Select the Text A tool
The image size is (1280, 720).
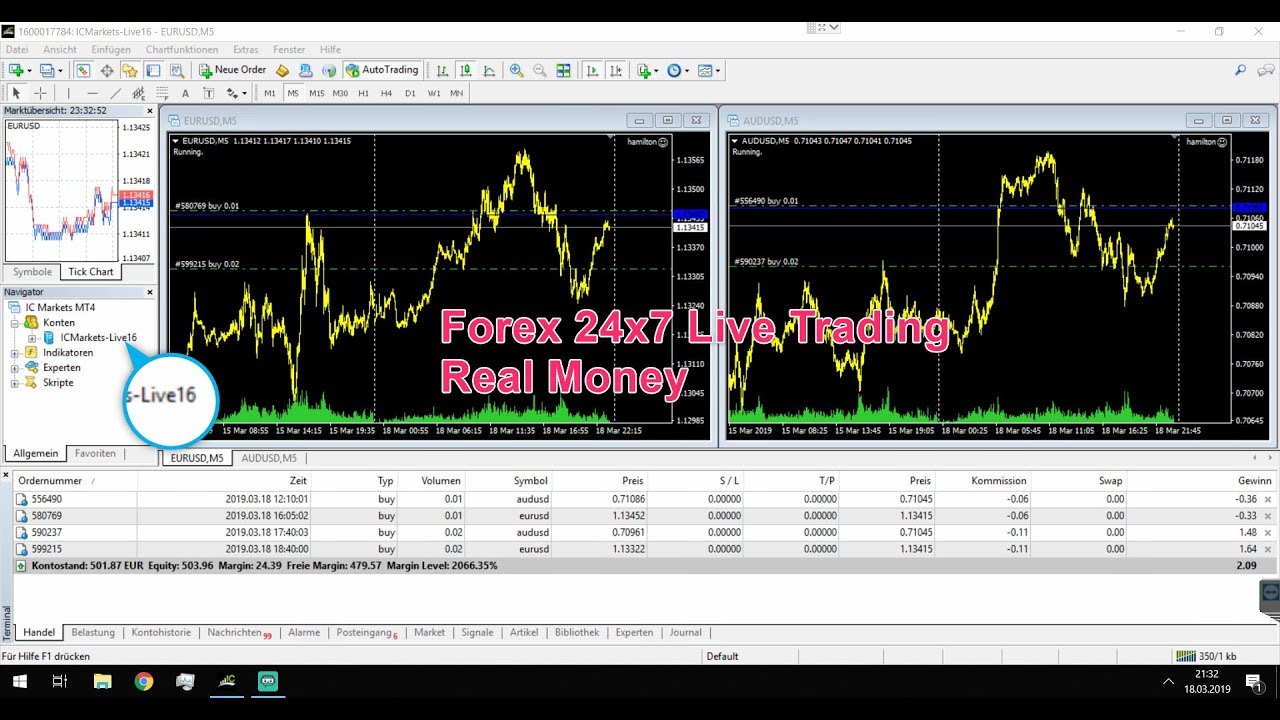pos(185,93)
